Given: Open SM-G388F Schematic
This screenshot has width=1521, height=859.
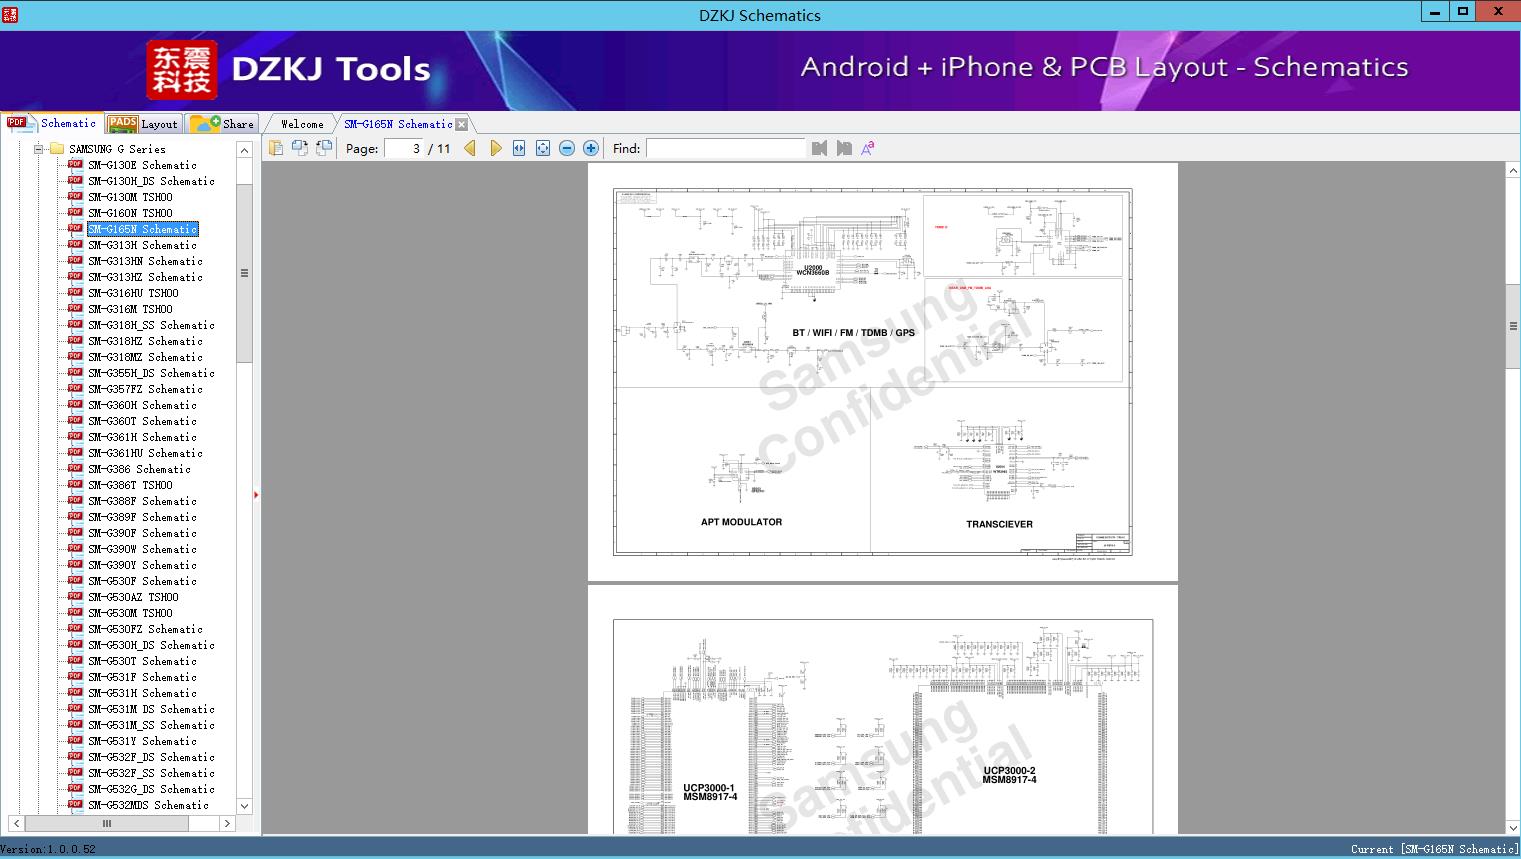Looking at the screenshot, I should [x=142, y=501].
